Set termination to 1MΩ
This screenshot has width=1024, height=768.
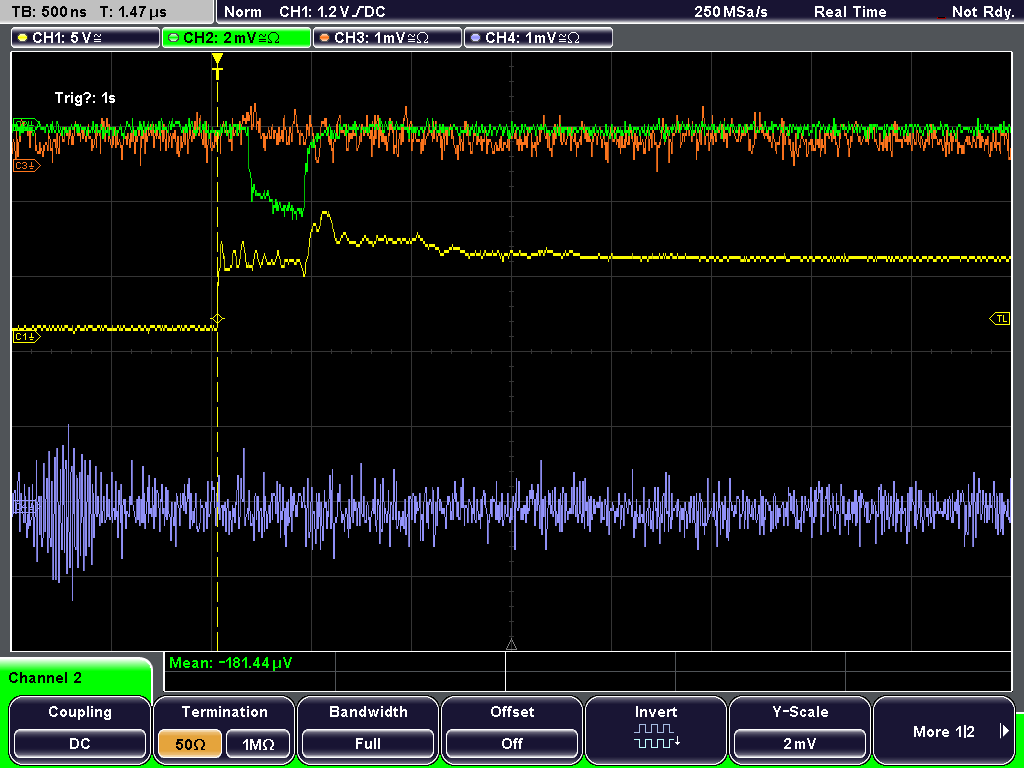pos(258,743)
